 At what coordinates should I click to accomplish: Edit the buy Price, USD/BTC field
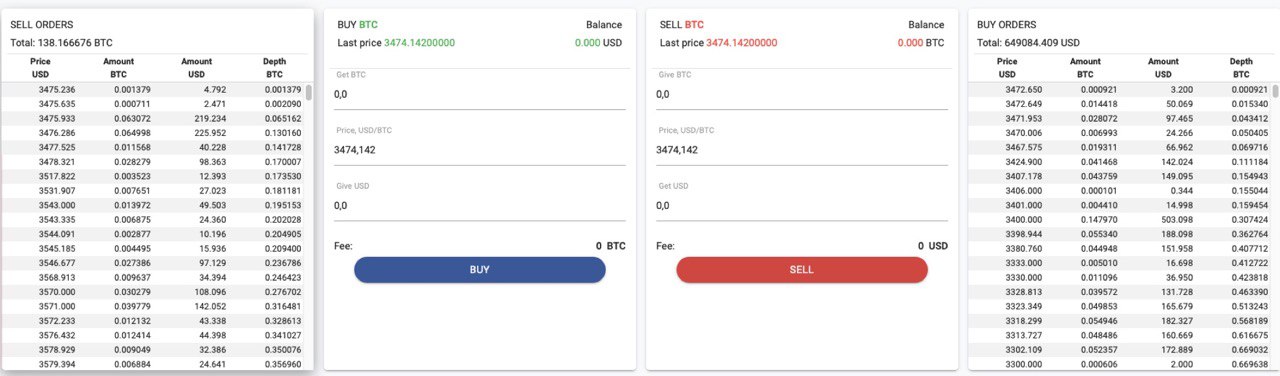tap(480, 150)
